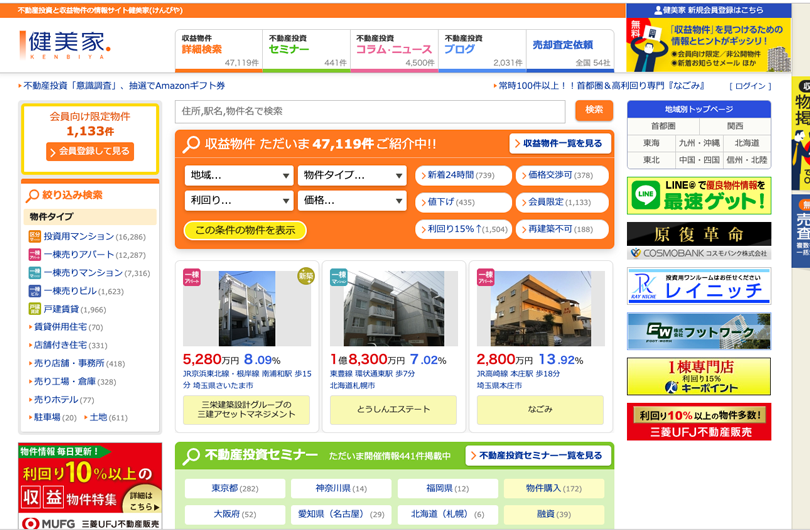
Task: Click the 土地 (611) link
Action: [x=108, y=417]
